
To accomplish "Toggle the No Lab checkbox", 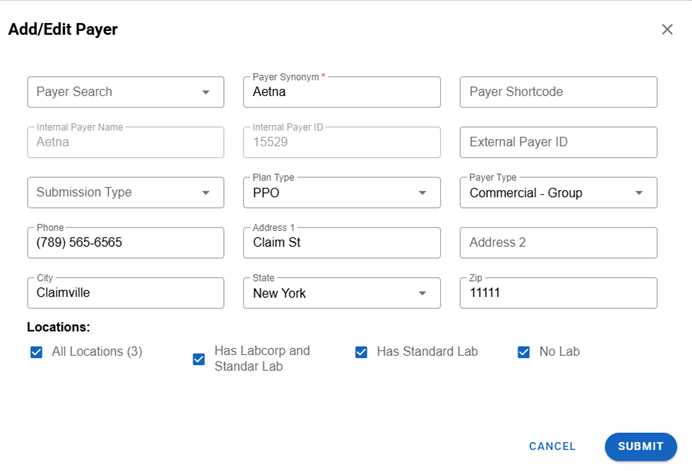I will click(523, 352).
